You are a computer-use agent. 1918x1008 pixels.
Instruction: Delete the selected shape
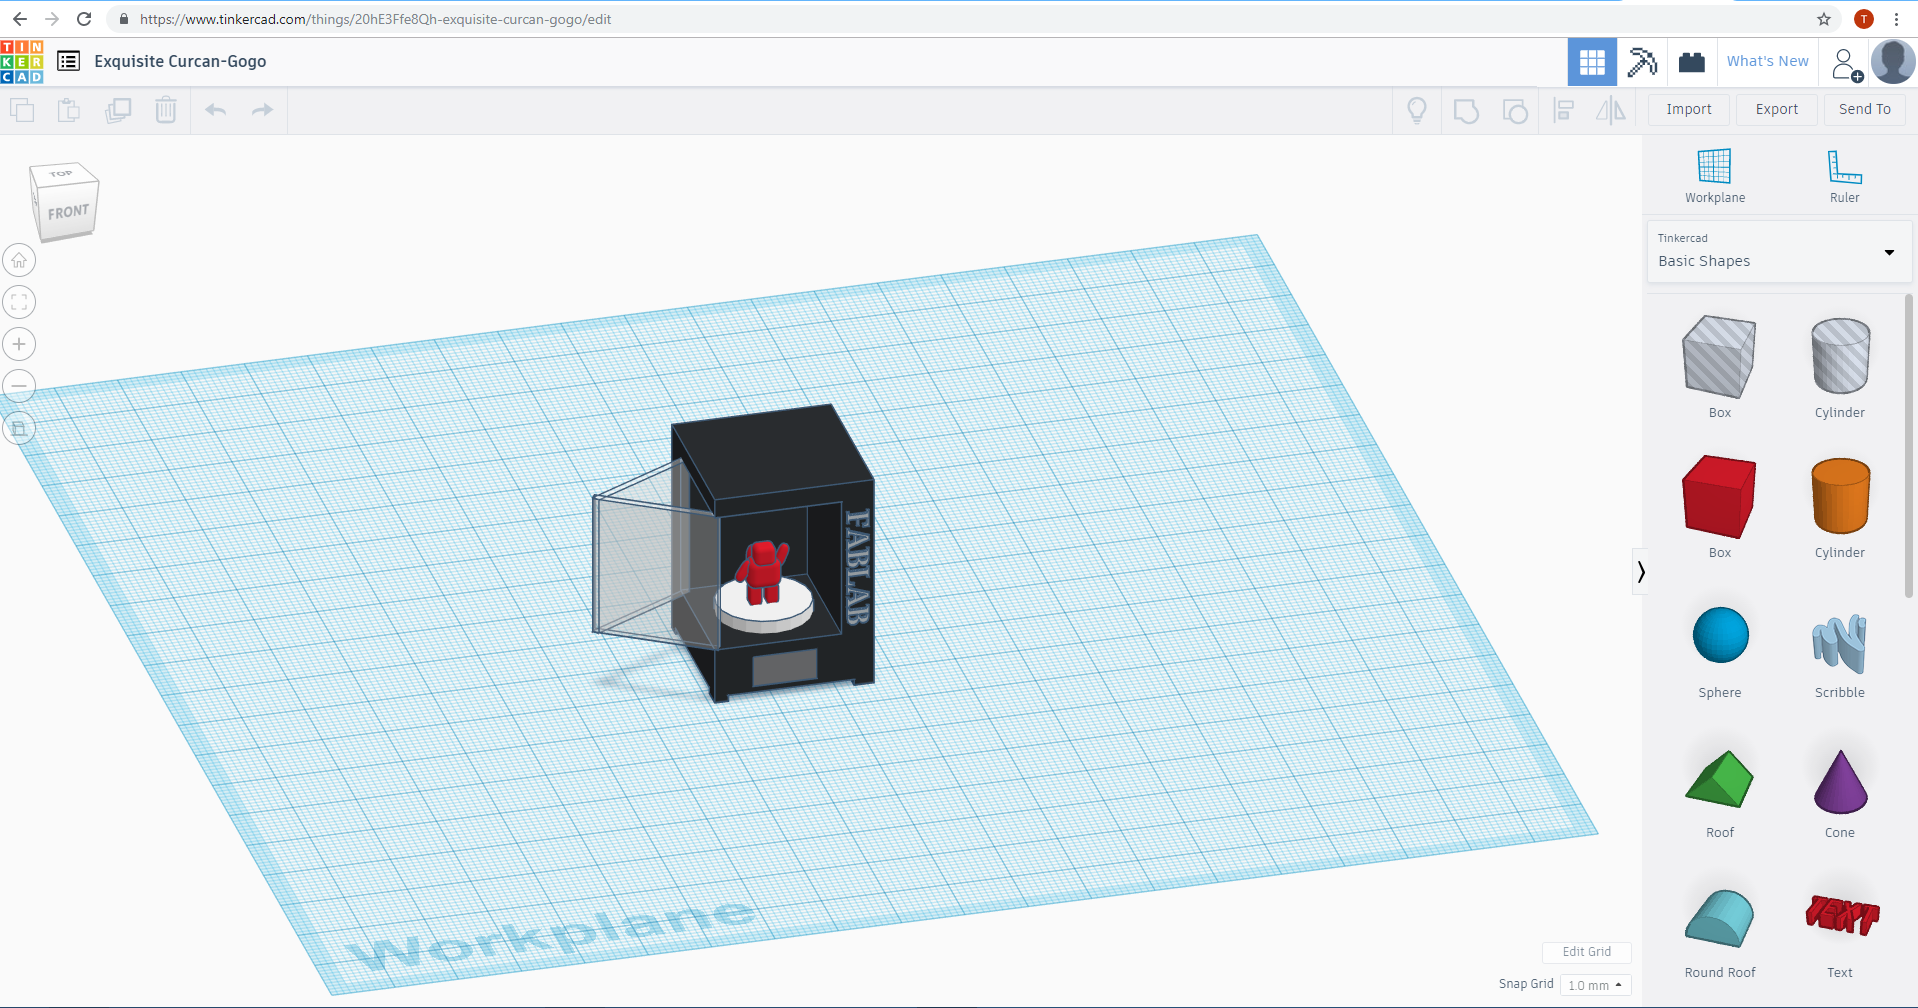coord(166,110)
